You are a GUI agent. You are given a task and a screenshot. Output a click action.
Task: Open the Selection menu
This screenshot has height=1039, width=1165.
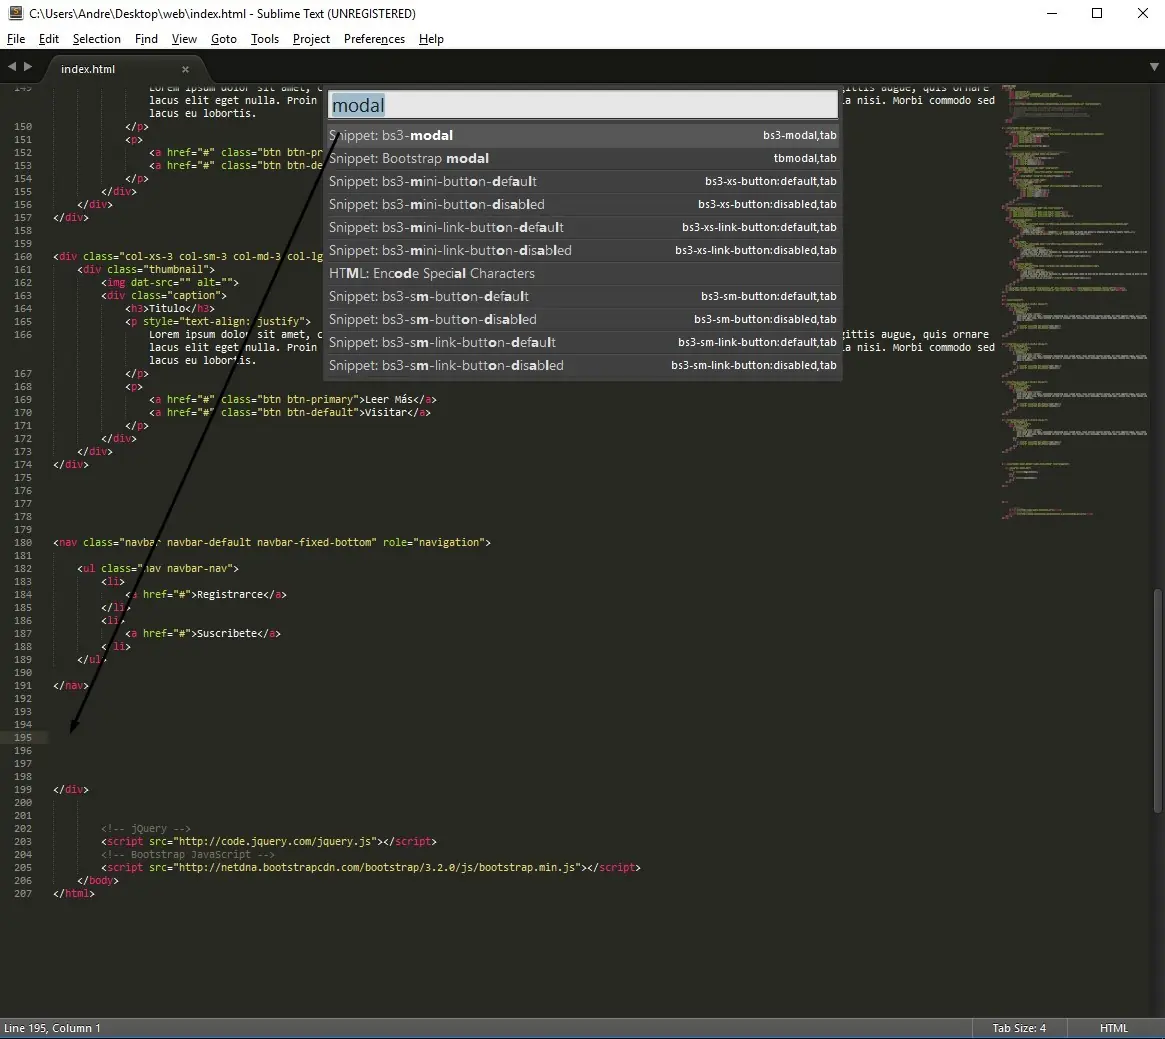97,39
